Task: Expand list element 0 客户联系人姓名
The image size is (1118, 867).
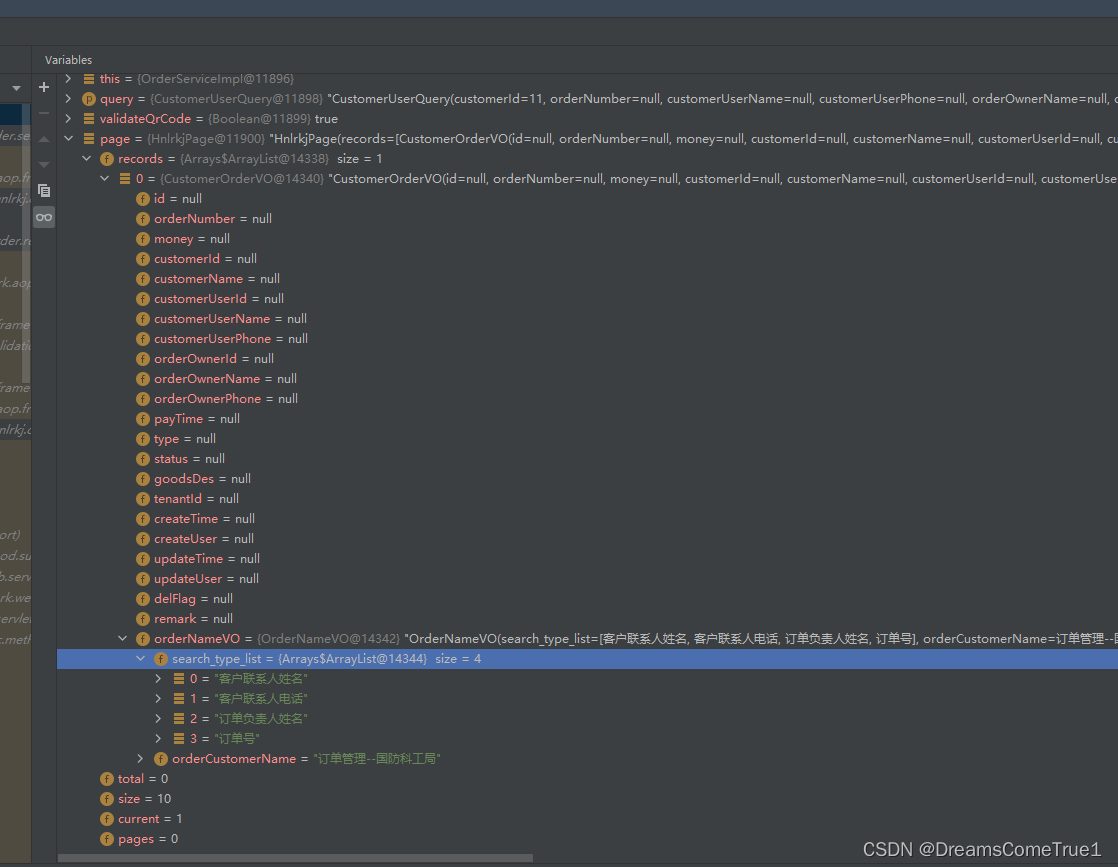Action: tap(158, 679)
